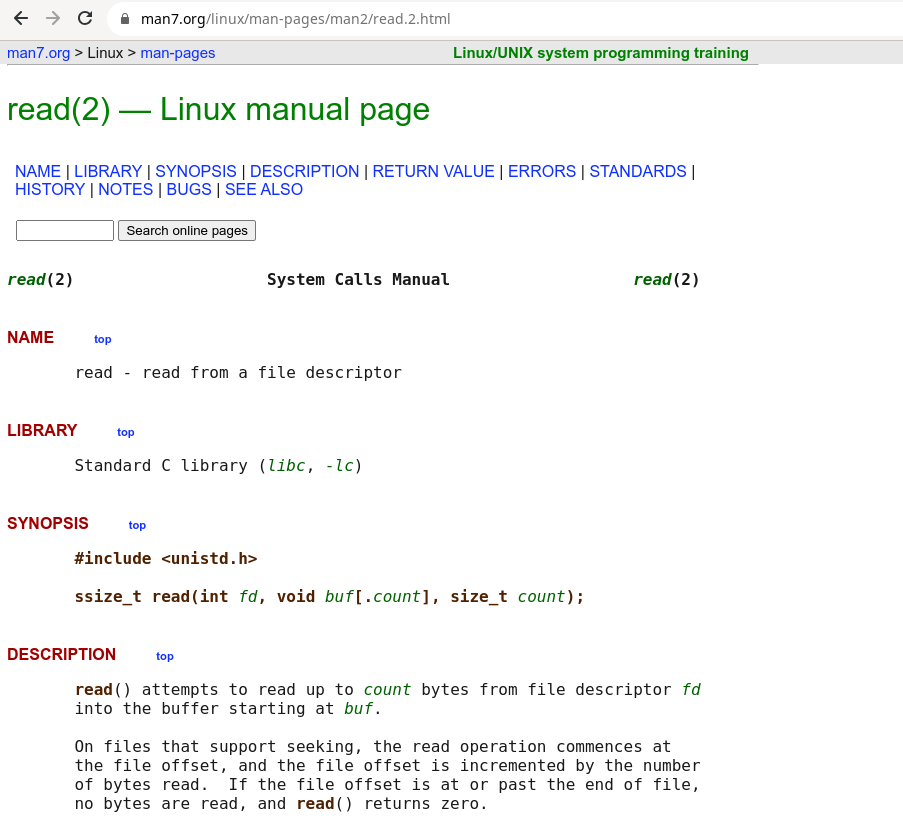The width and height of the screenshot is (903, 816).
Task: Click the search text input field
Action: (64, 230)
